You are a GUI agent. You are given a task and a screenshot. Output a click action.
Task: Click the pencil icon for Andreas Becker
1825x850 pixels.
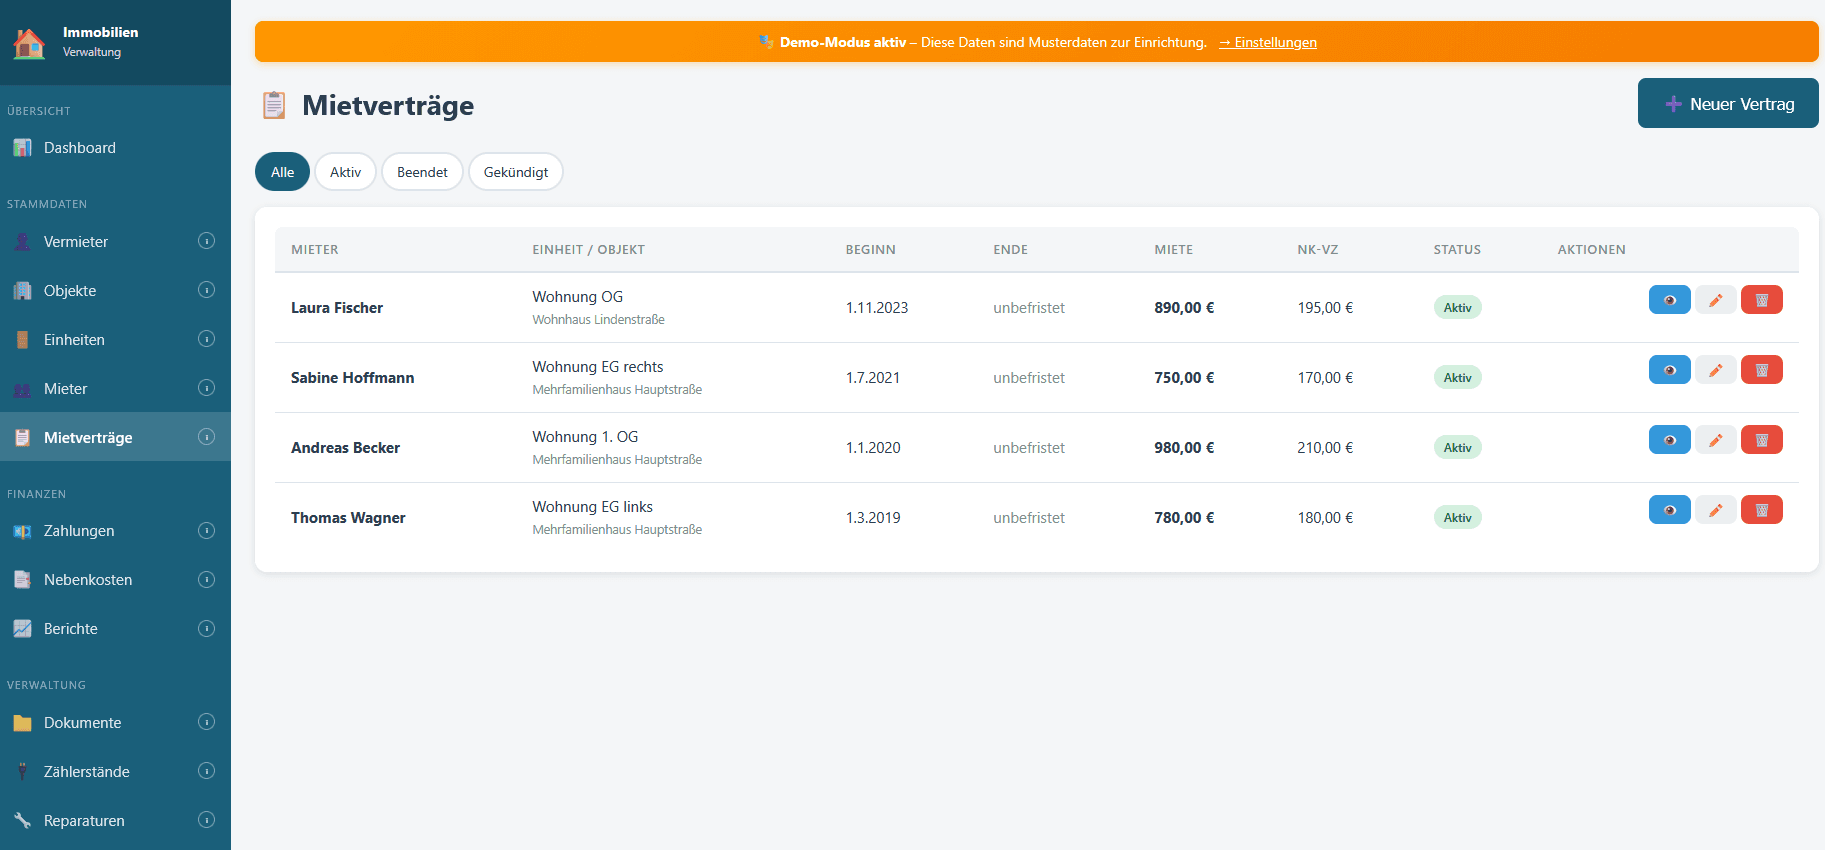tap(1715, 440)
